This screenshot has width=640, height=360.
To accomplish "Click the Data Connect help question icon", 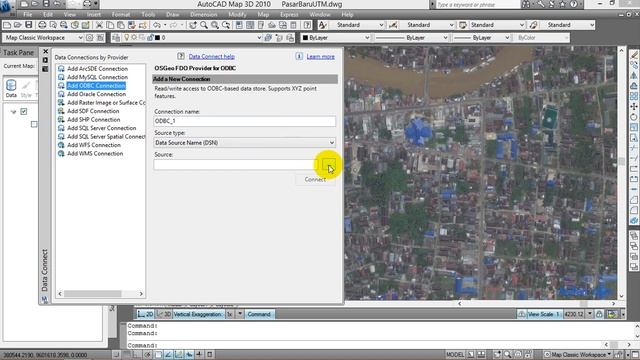I will [x=181, y=56].
